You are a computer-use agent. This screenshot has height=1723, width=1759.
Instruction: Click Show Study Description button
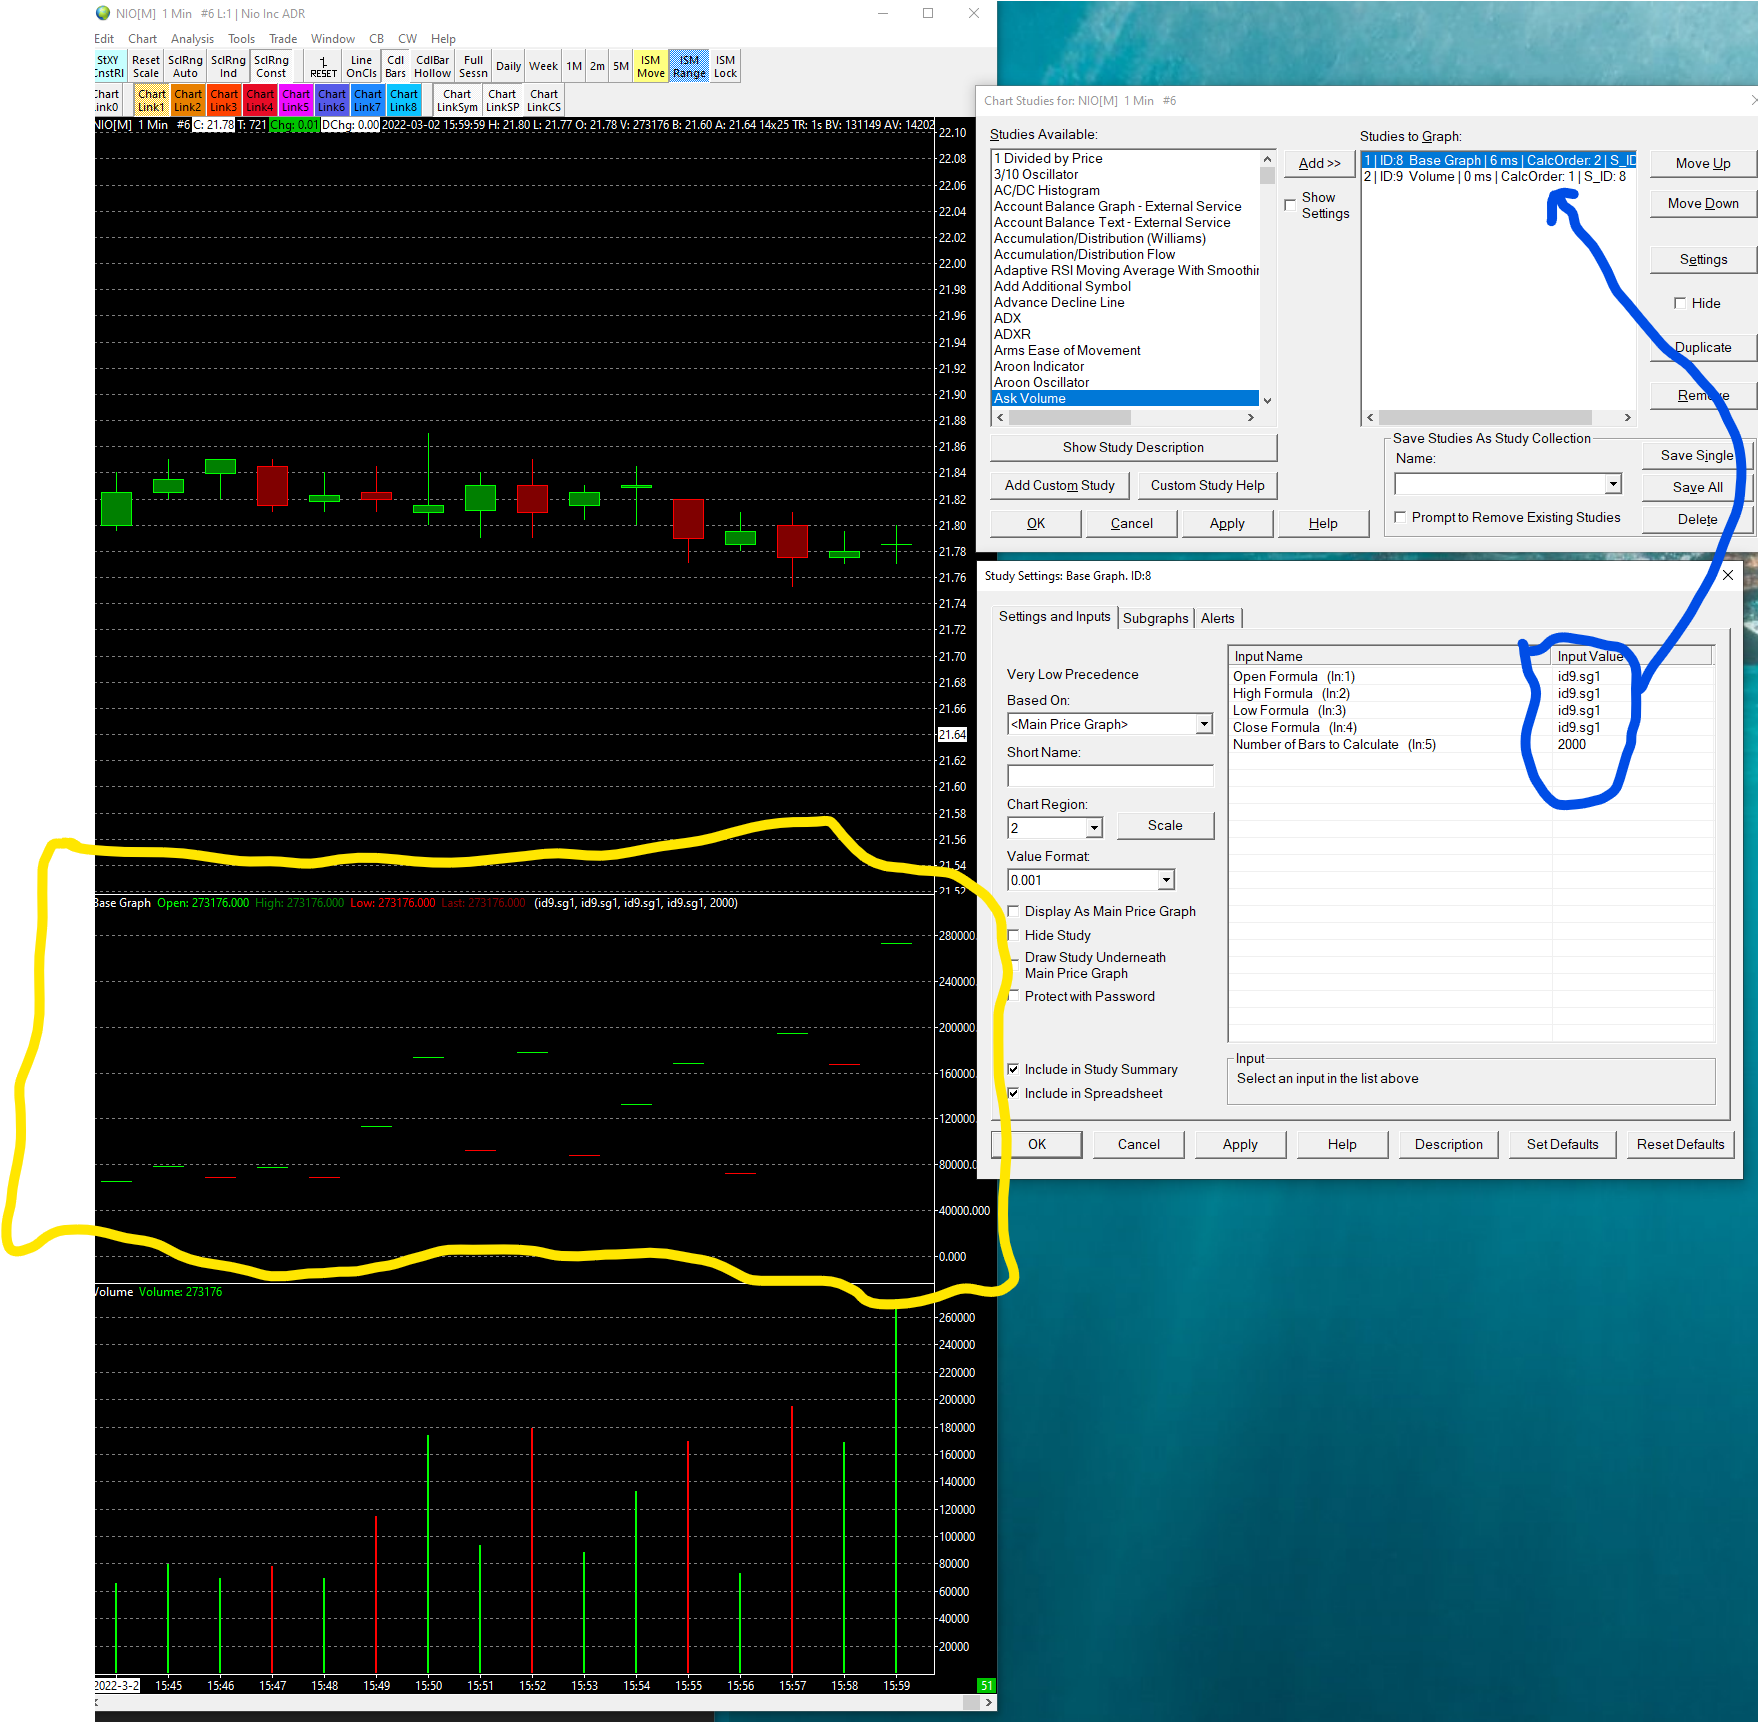coord(1133,447)
